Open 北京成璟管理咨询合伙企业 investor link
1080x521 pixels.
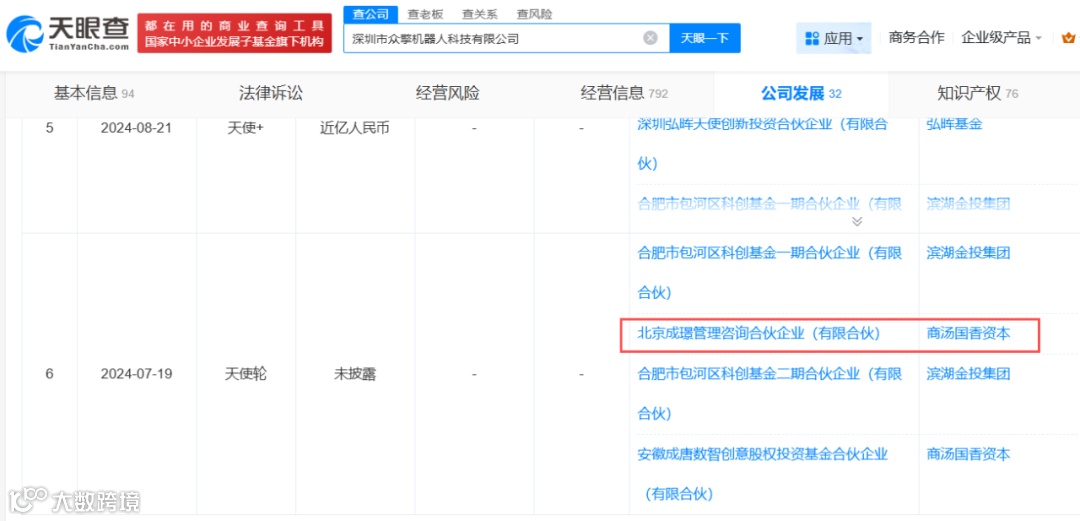(x=758, y=334)
